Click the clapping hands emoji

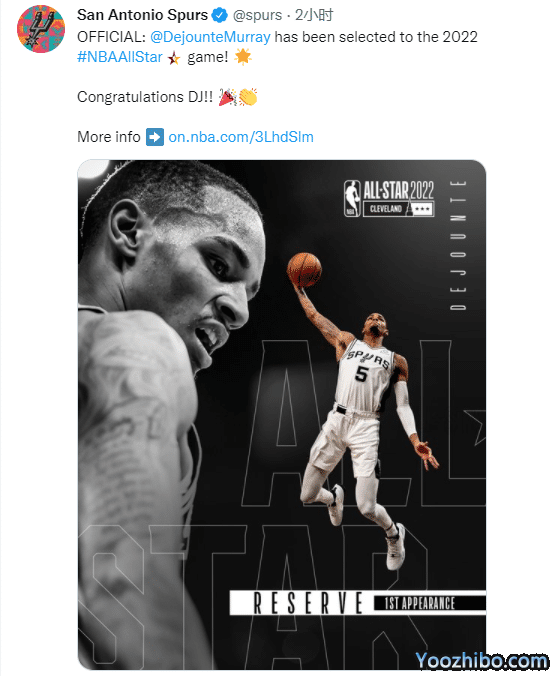click(248, 97)
